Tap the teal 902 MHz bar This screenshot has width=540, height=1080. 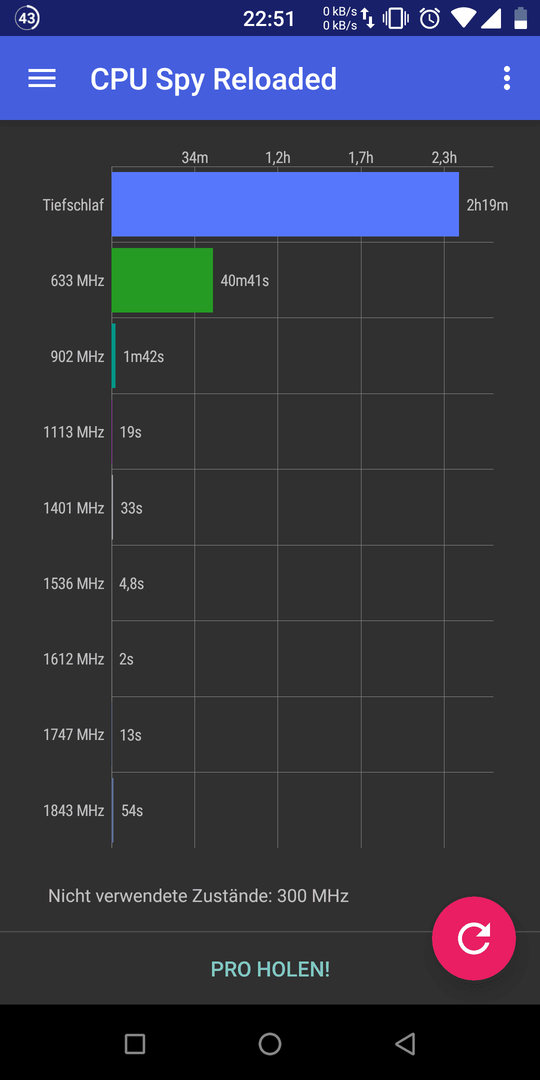[x=114, y=356]
